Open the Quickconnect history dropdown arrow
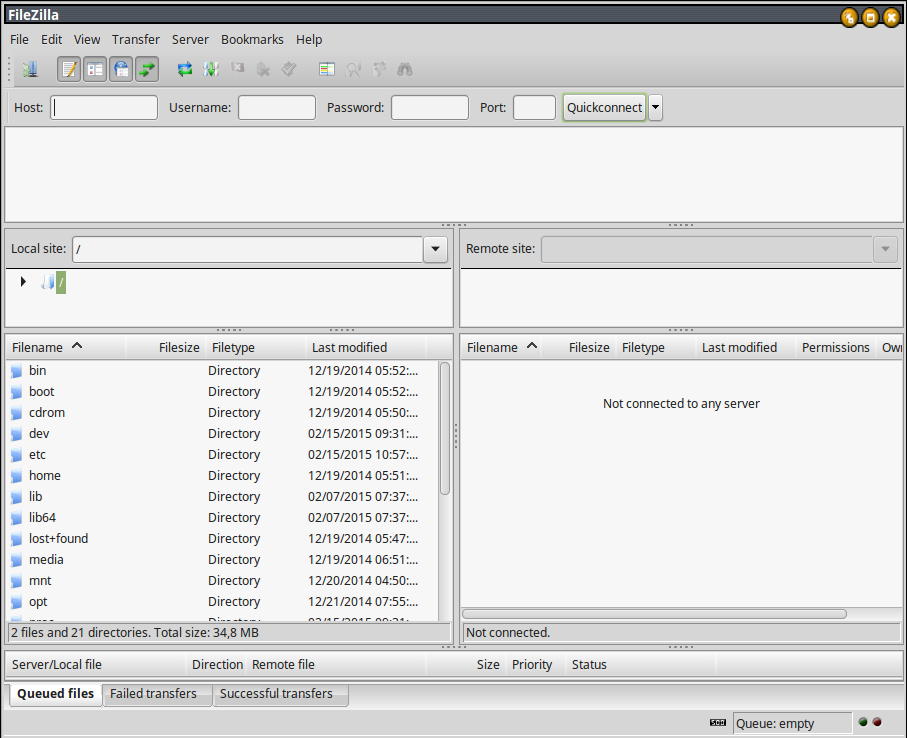907x738 pixels. point(655,108)
